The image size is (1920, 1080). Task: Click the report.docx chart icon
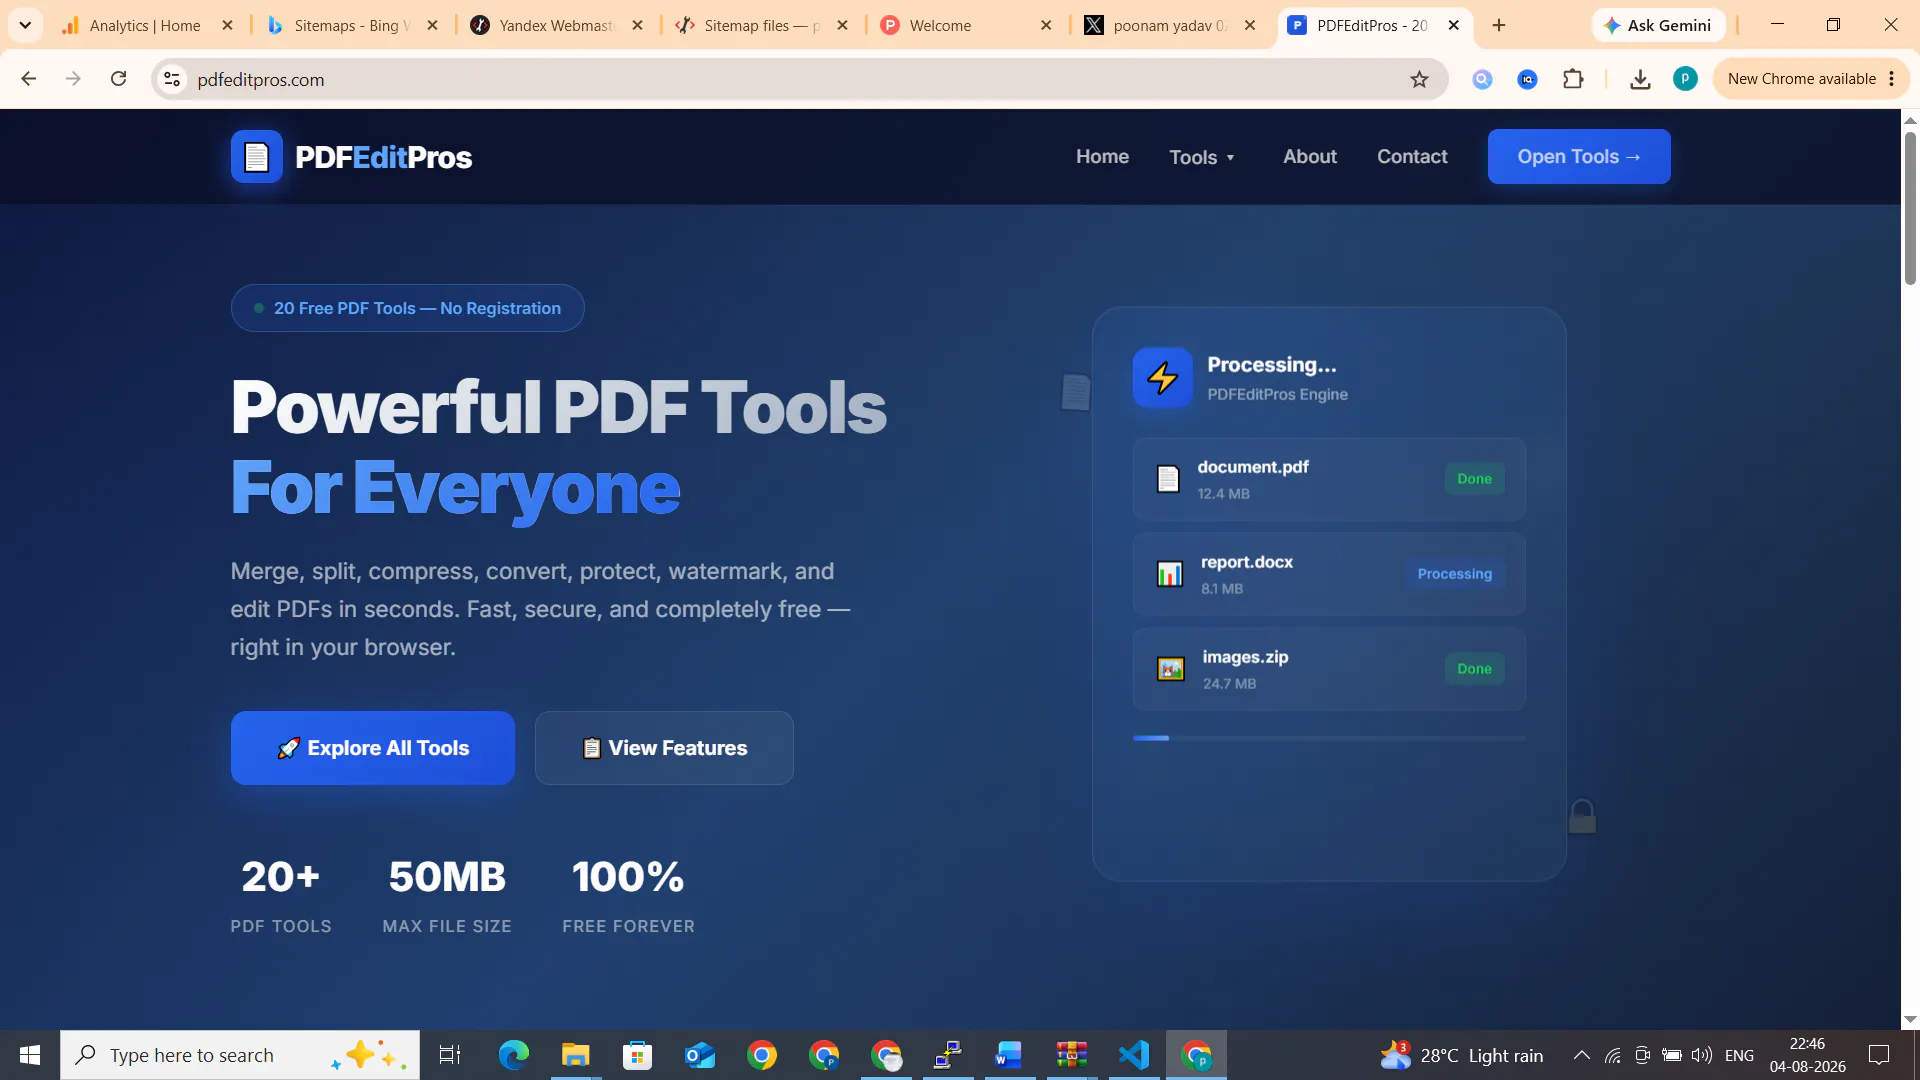click(1170, 574)
